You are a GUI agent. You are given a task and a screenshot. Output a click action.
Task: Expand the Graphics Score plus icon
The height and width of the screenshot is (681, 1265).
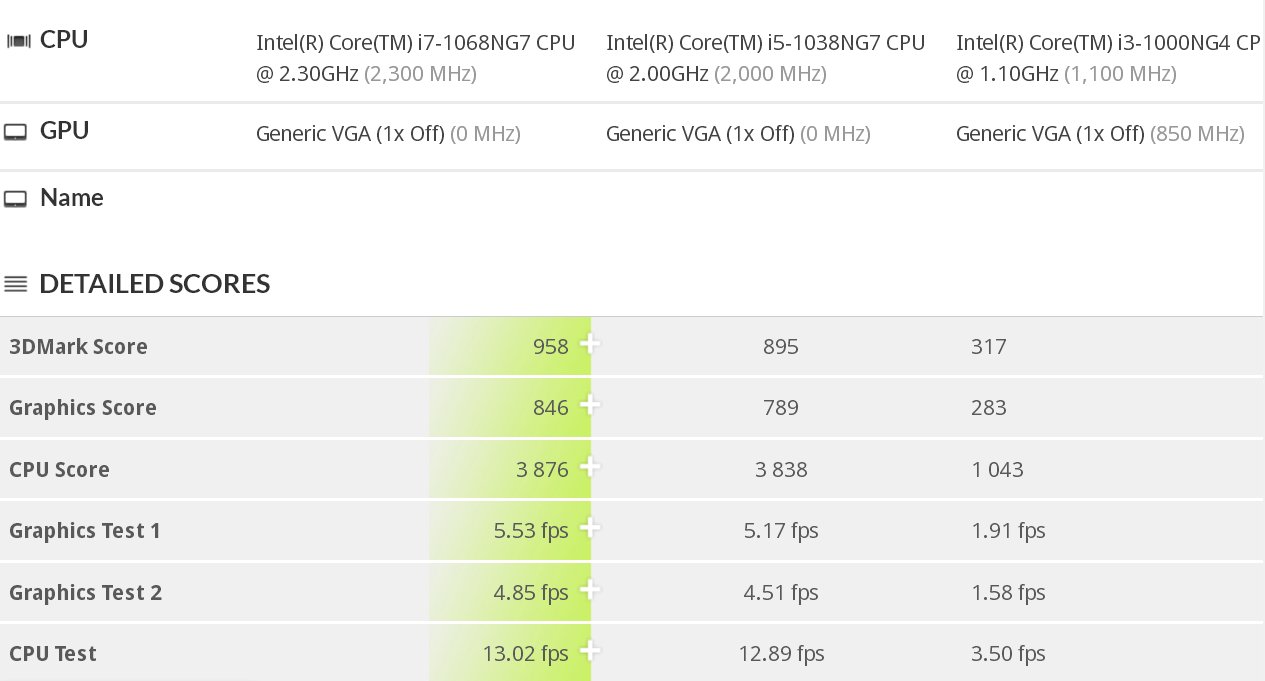tap(590, 406)
